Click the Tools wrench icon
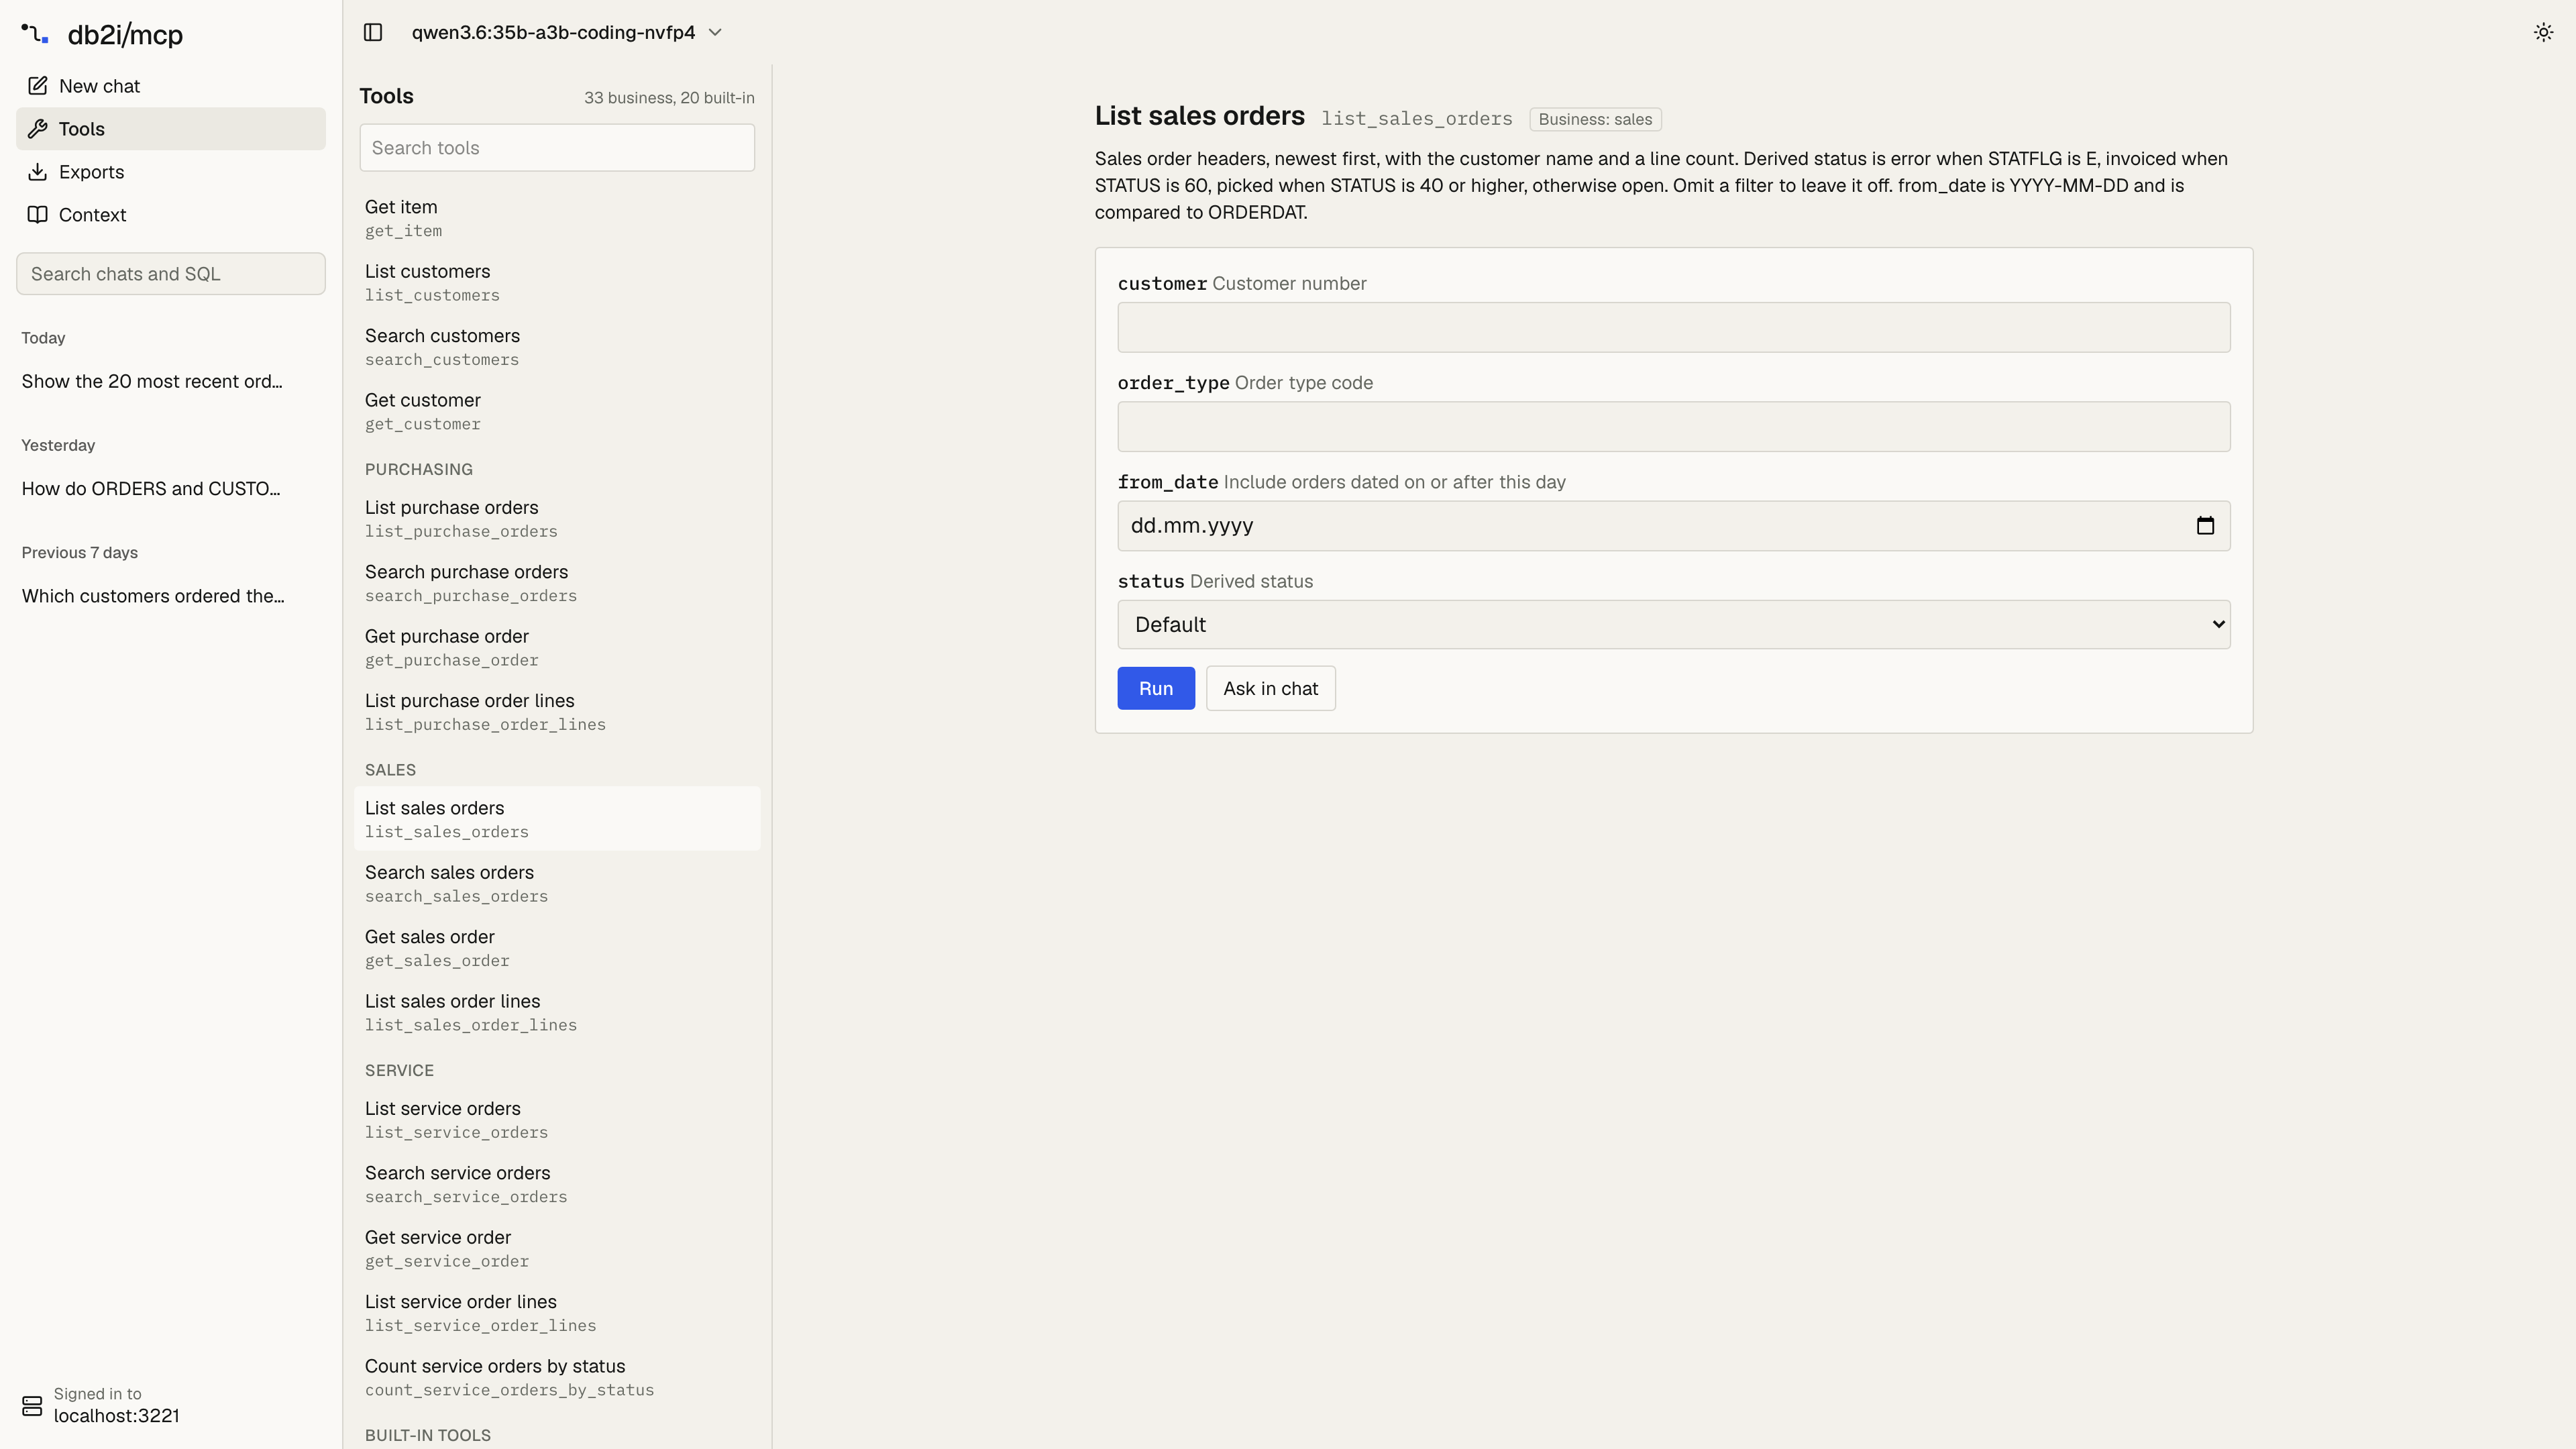The height and width of the screenshot is (1449, 2576). [38, 129]
